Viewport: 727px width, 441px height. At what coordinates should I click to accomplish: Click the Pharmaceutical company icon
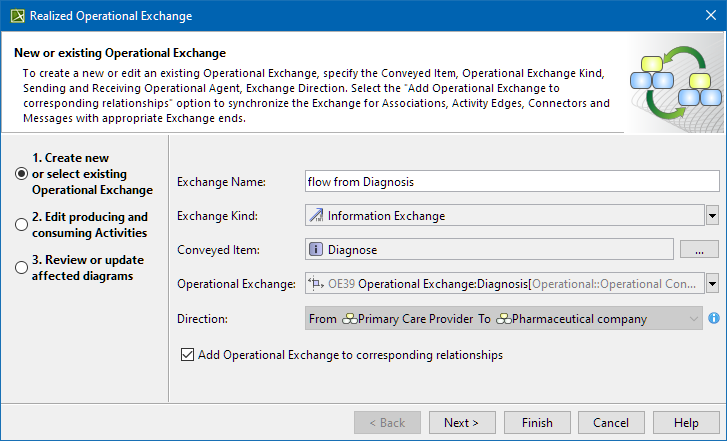[504, 319]
